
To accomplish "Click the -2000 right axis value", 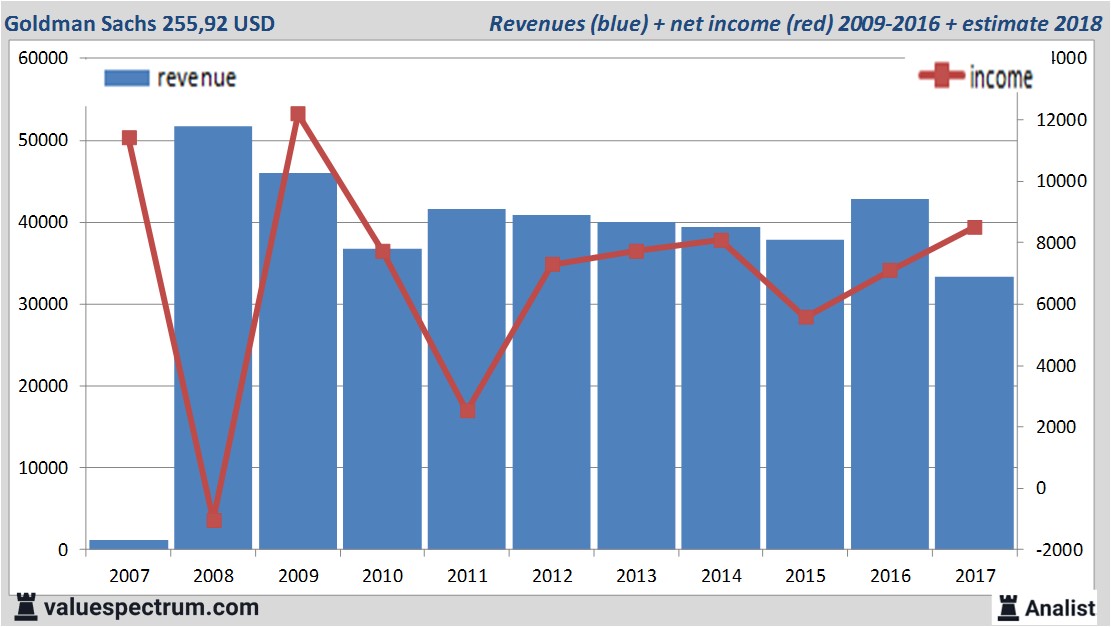I will pyautogui.click(x=1059, y=550).
